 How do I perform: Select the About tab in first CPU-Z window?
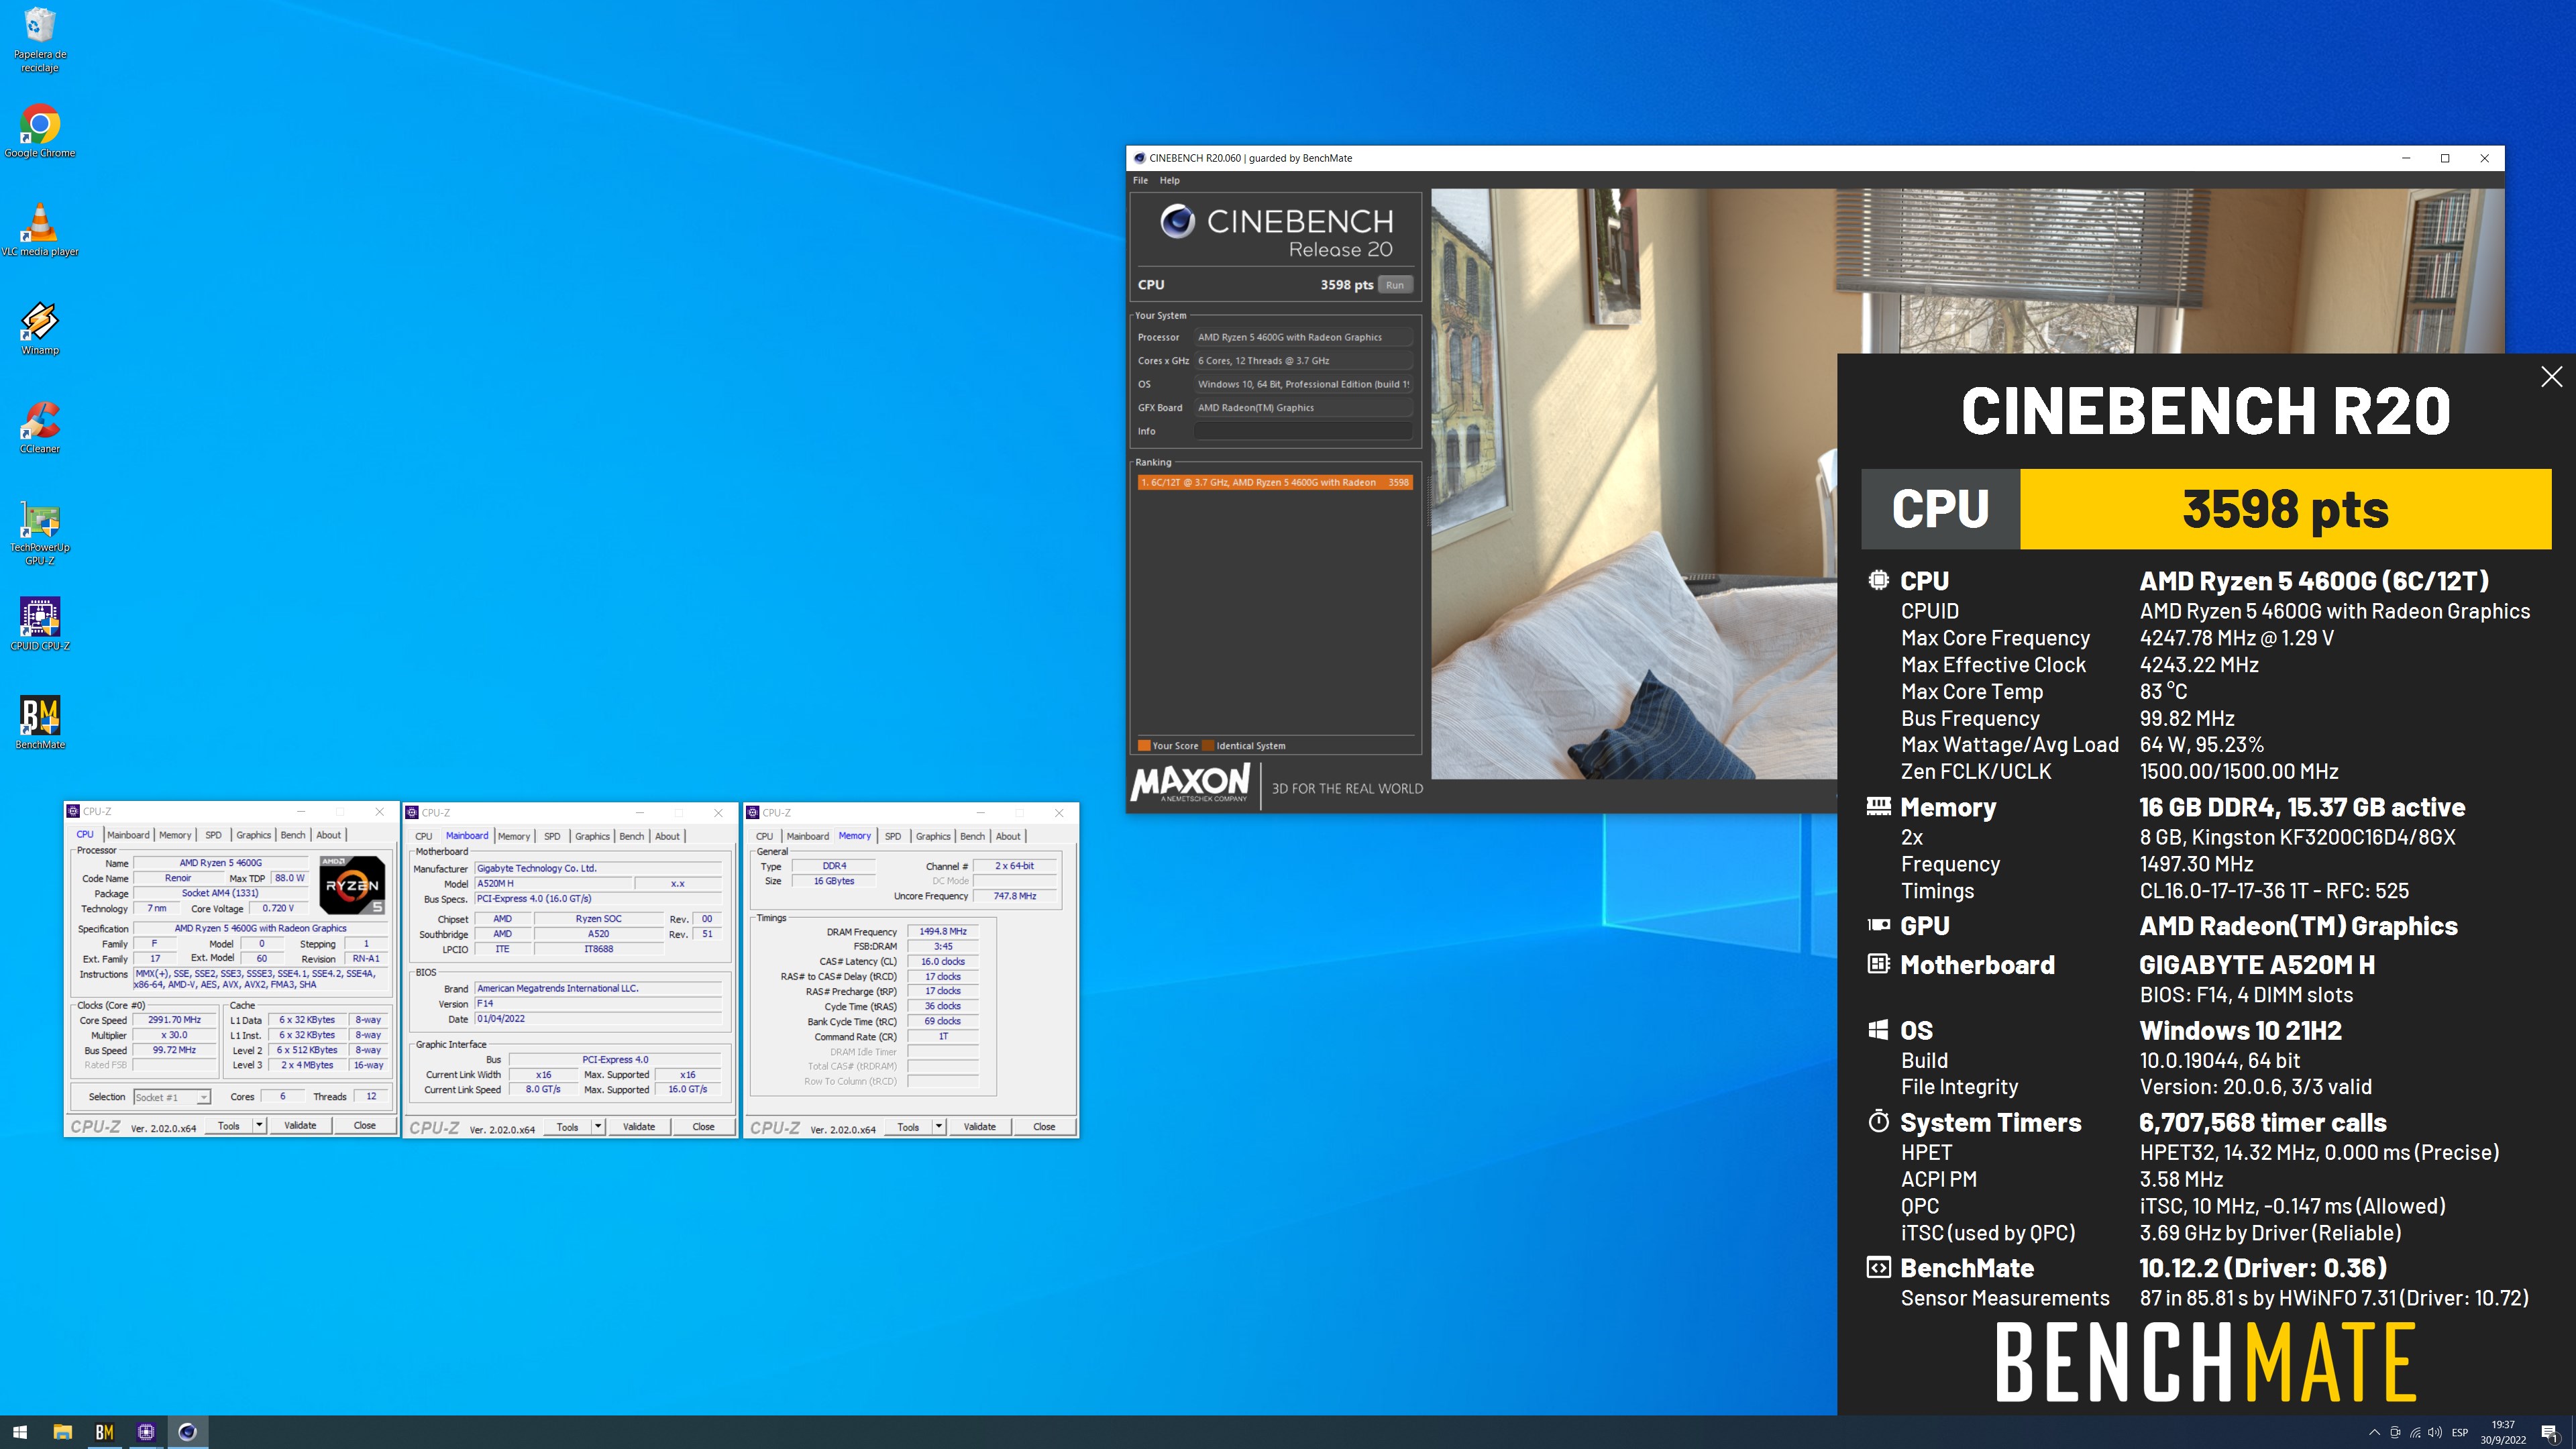tap(328, 835)
